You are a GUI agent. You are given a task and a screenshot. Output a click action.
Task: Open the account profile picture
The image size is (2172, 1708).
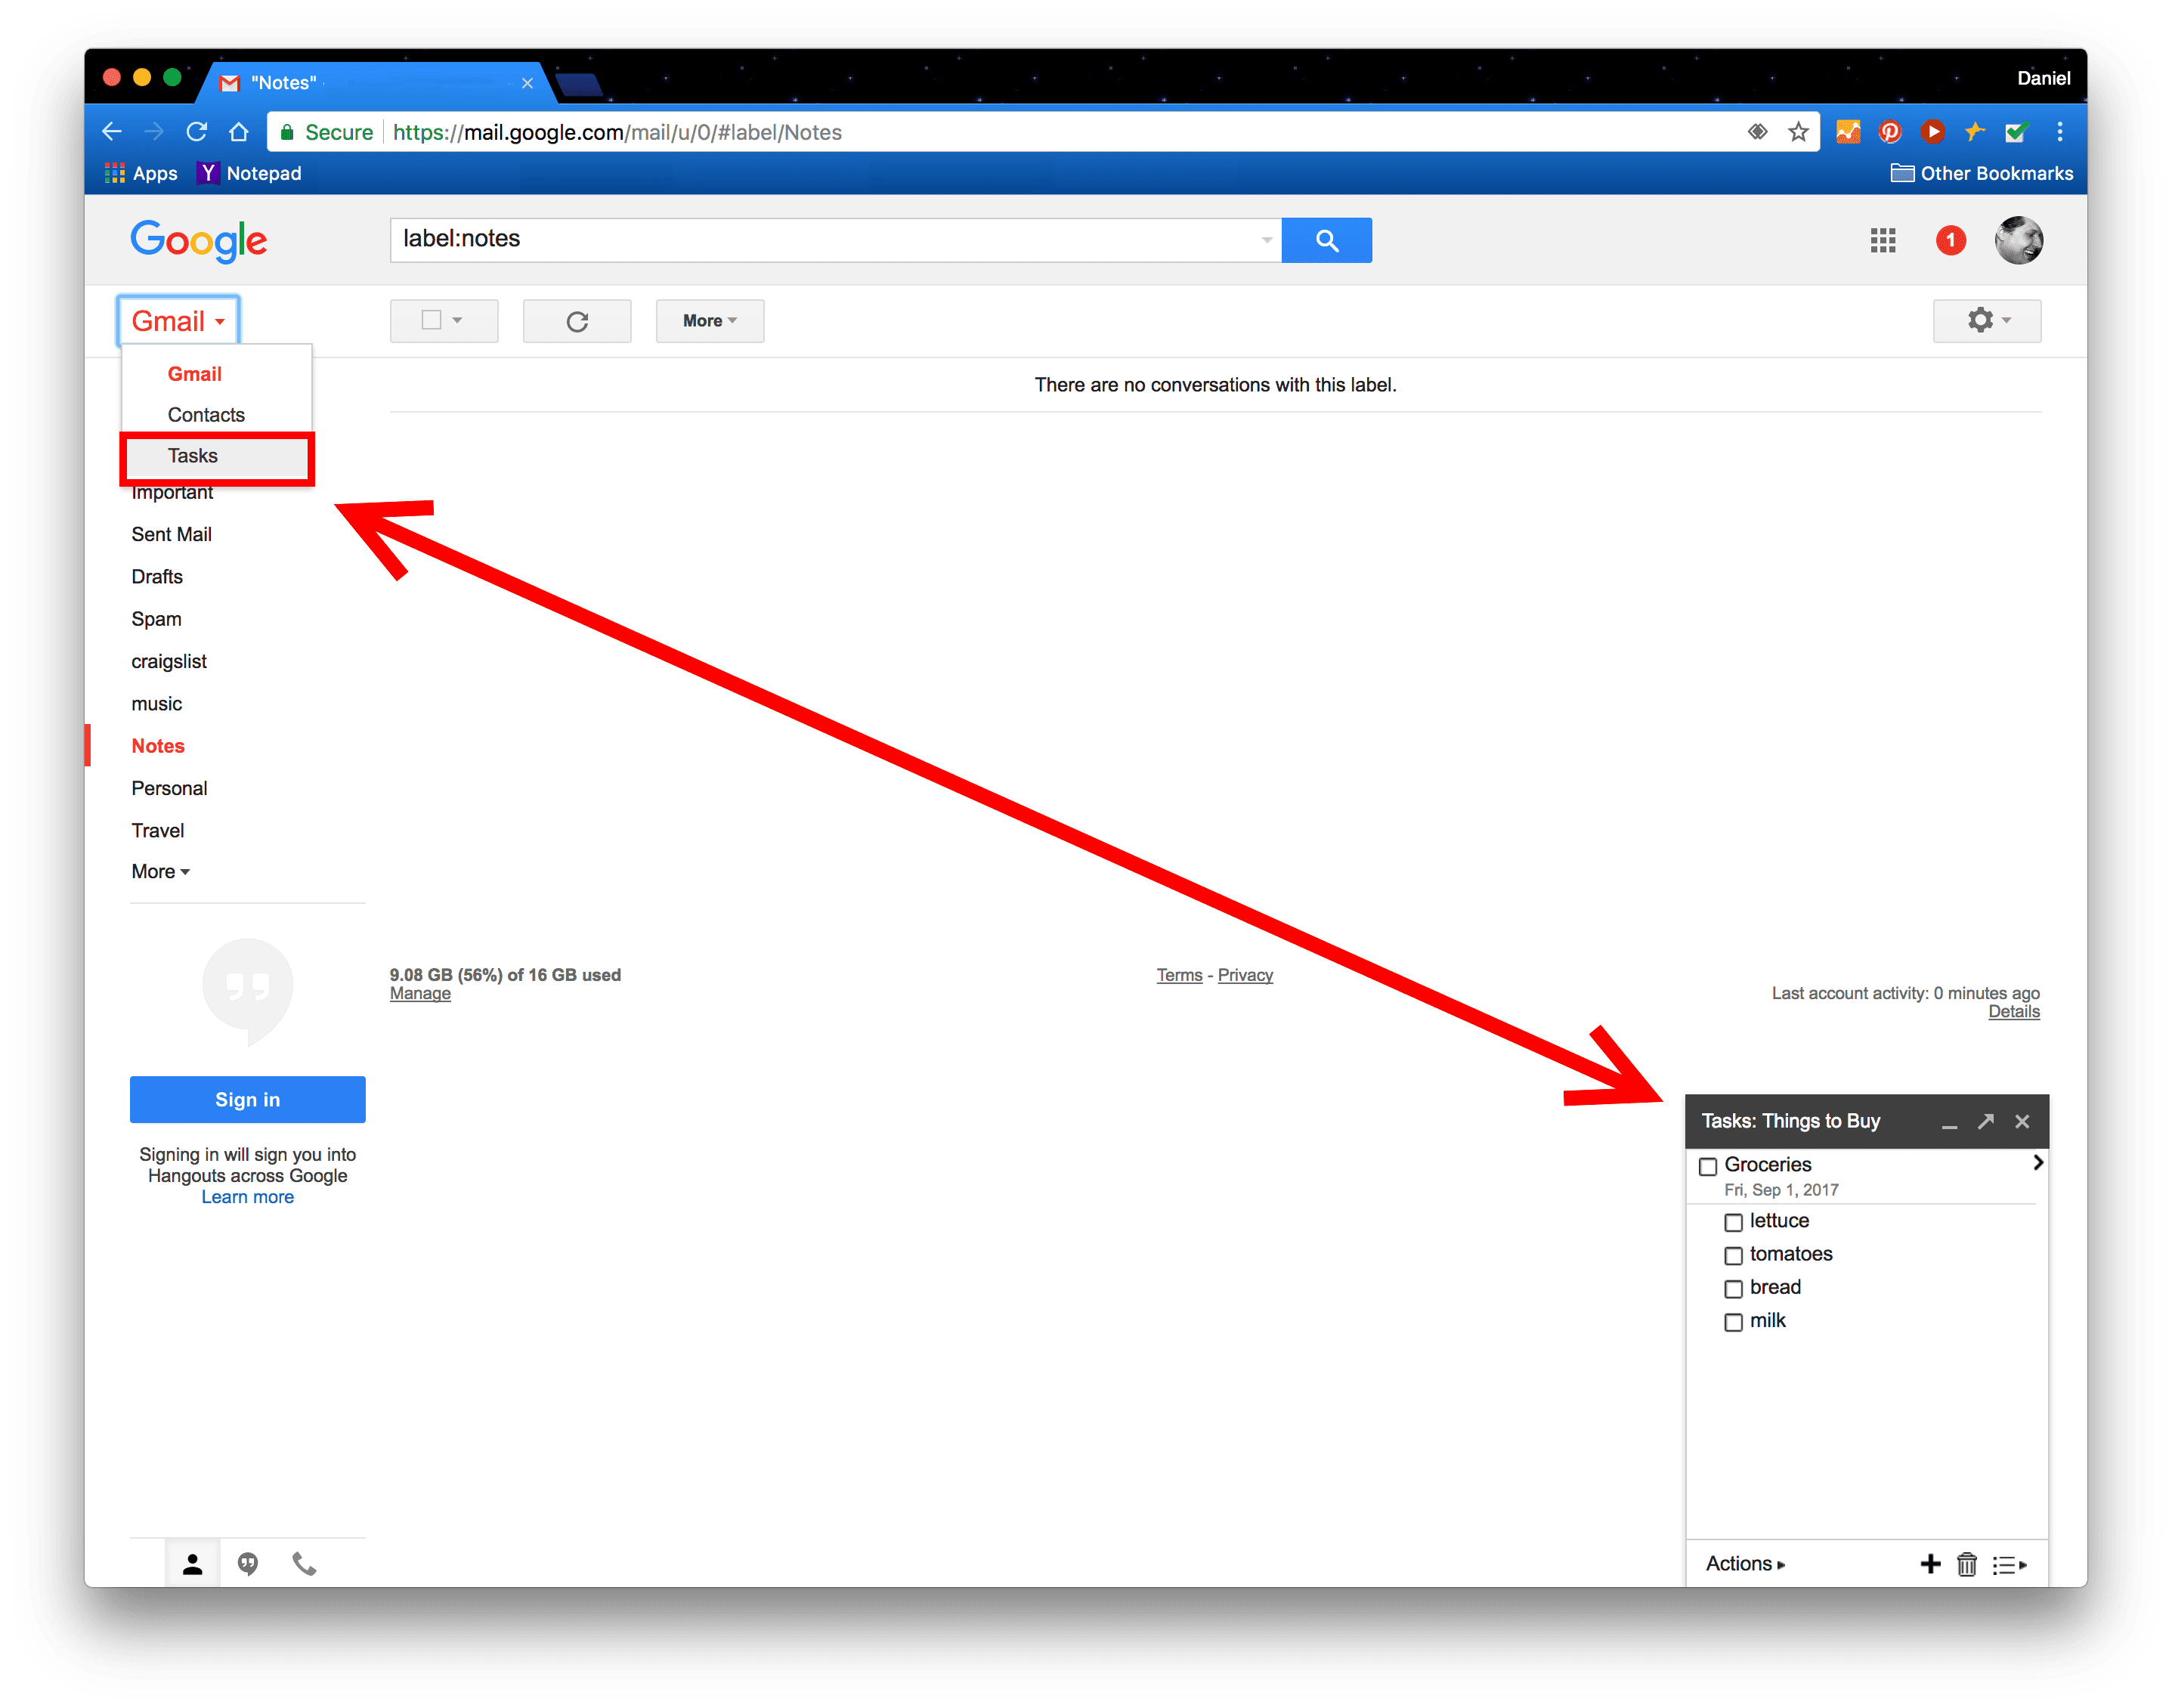click(2019, 240)
